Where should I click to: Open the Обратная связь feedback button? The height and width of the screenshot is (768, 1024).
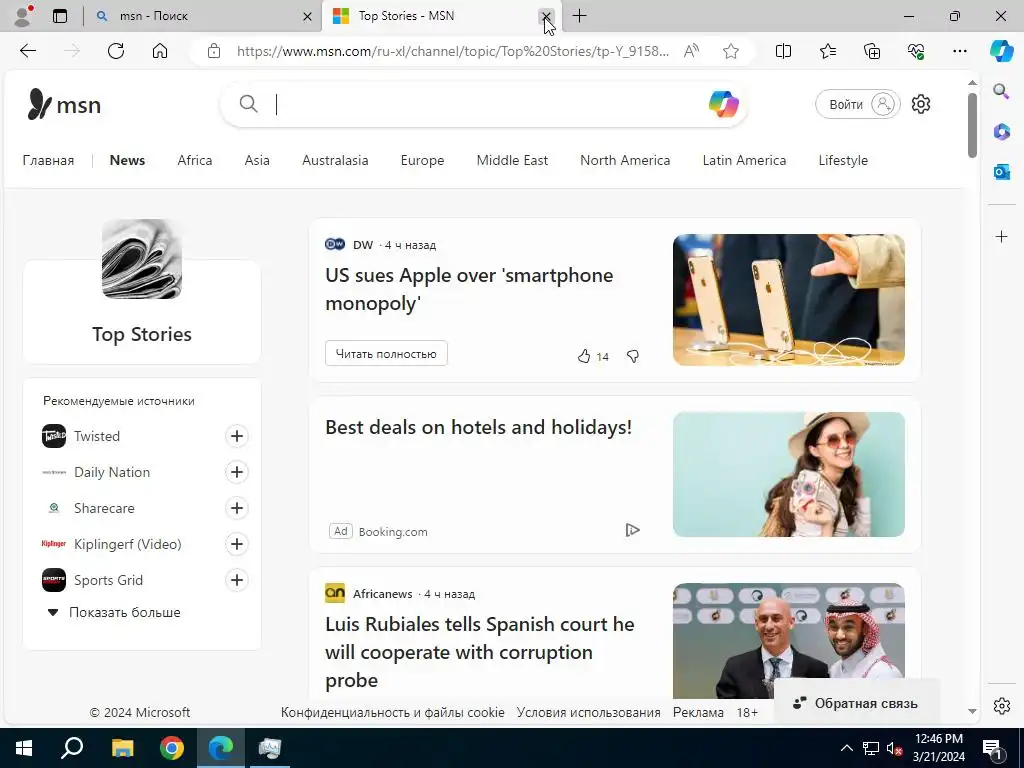[857, 703]
